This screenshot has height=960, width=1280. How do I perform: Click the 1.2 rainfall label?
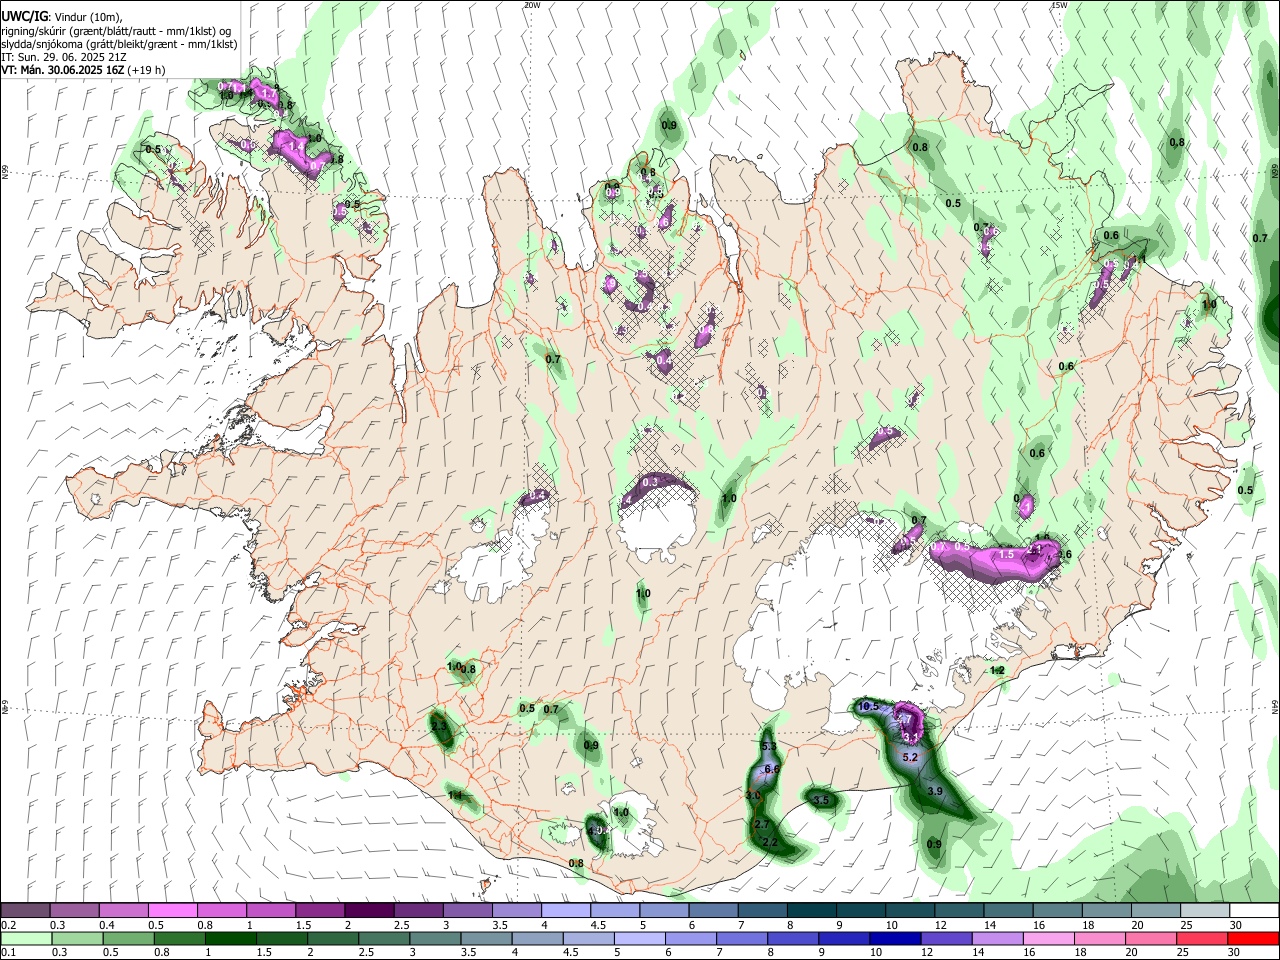[x=997, y=670]
